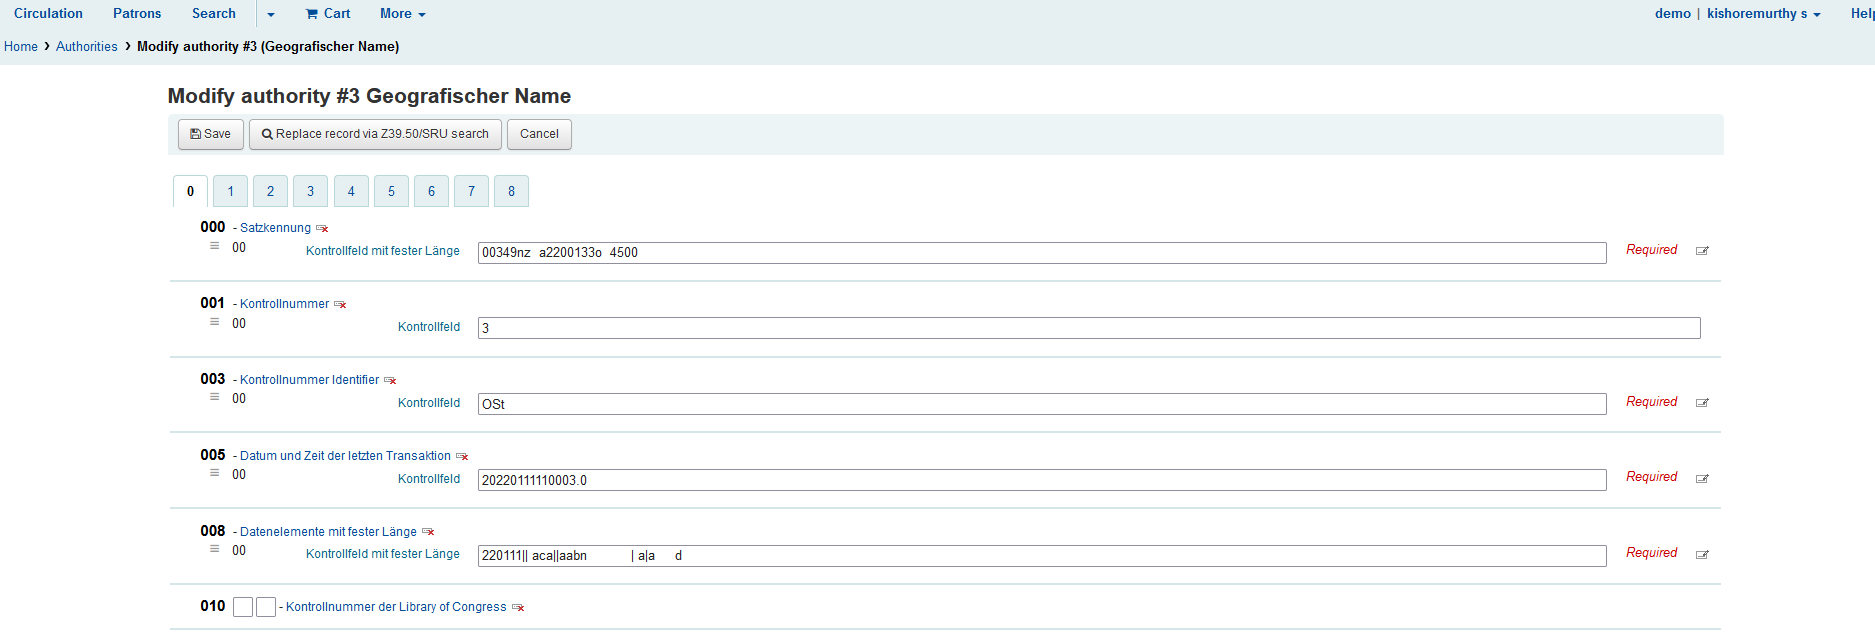The image size is (1875, 633).
Task: Delete the 003 Kontrollnummer Identifier tag
Action: [390, 381]
